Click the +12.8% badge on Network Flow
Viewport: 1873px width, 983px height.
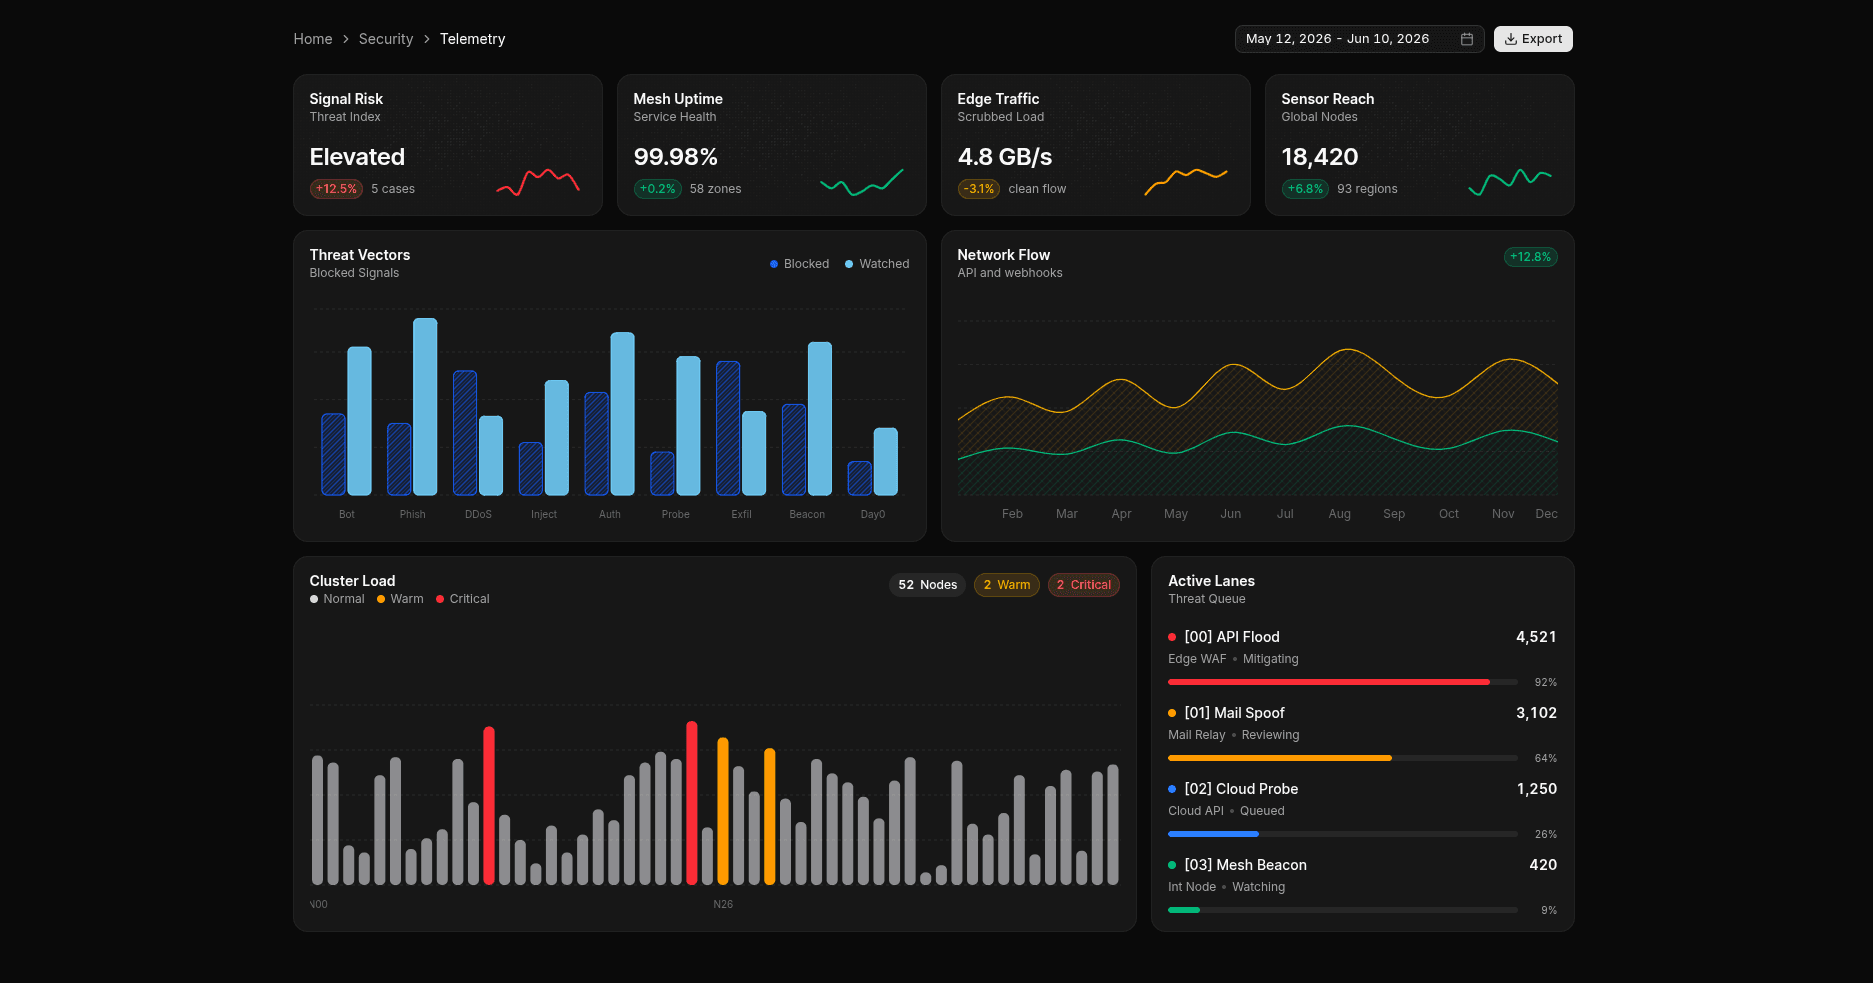point(1530,257)
